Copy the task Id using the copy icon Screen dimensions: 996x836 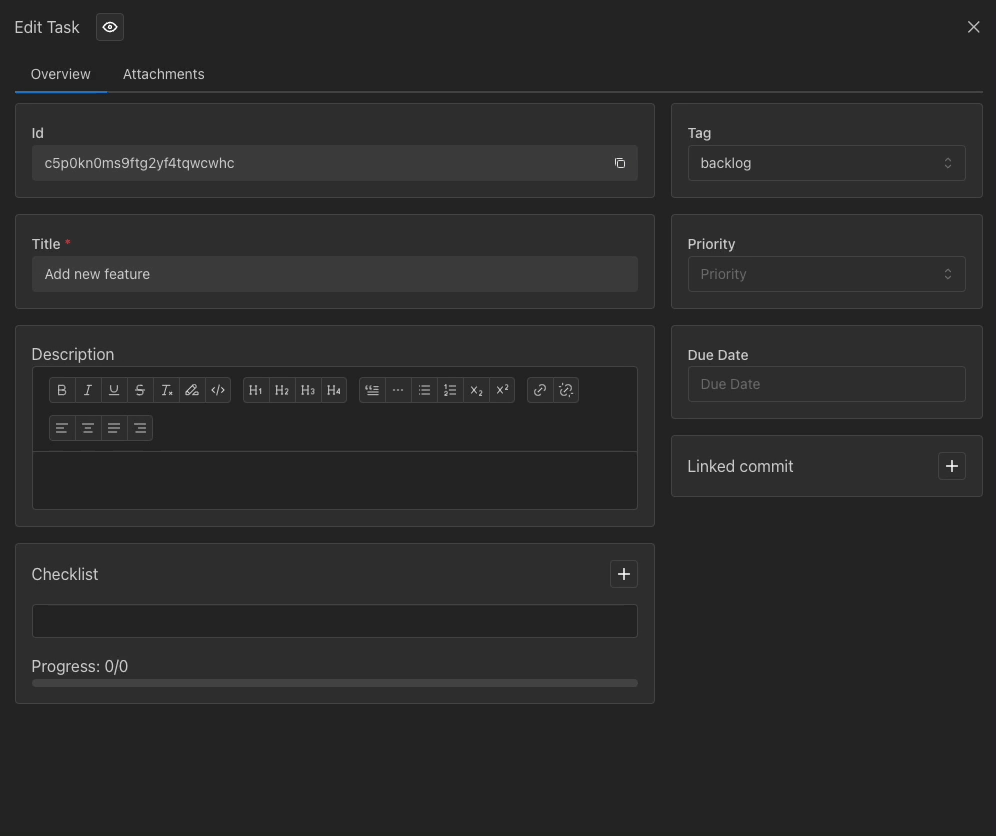620,163
